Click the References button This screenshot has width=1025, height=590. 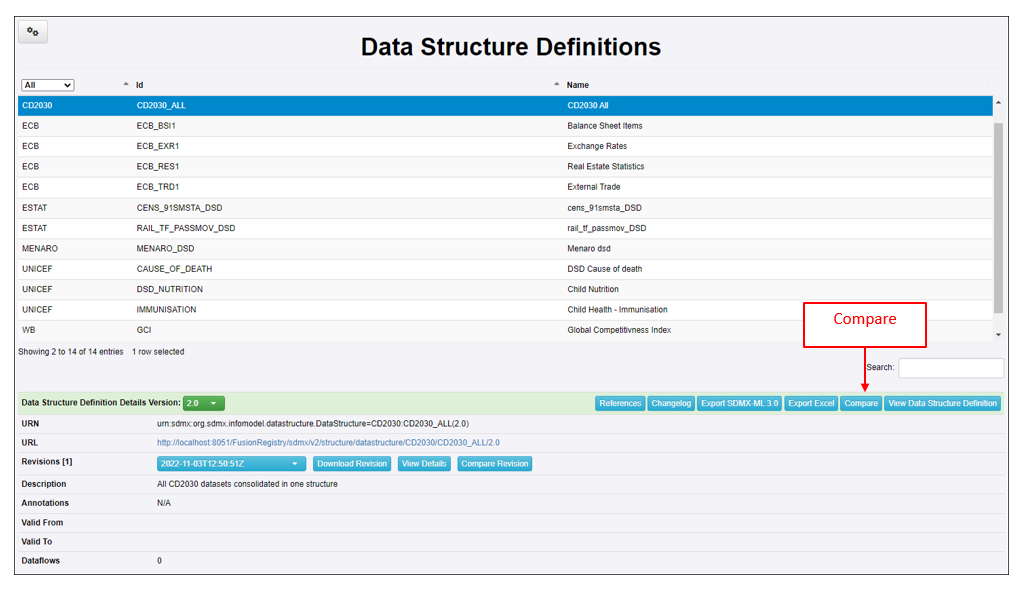pyautogui.click(x=620, y=403)
